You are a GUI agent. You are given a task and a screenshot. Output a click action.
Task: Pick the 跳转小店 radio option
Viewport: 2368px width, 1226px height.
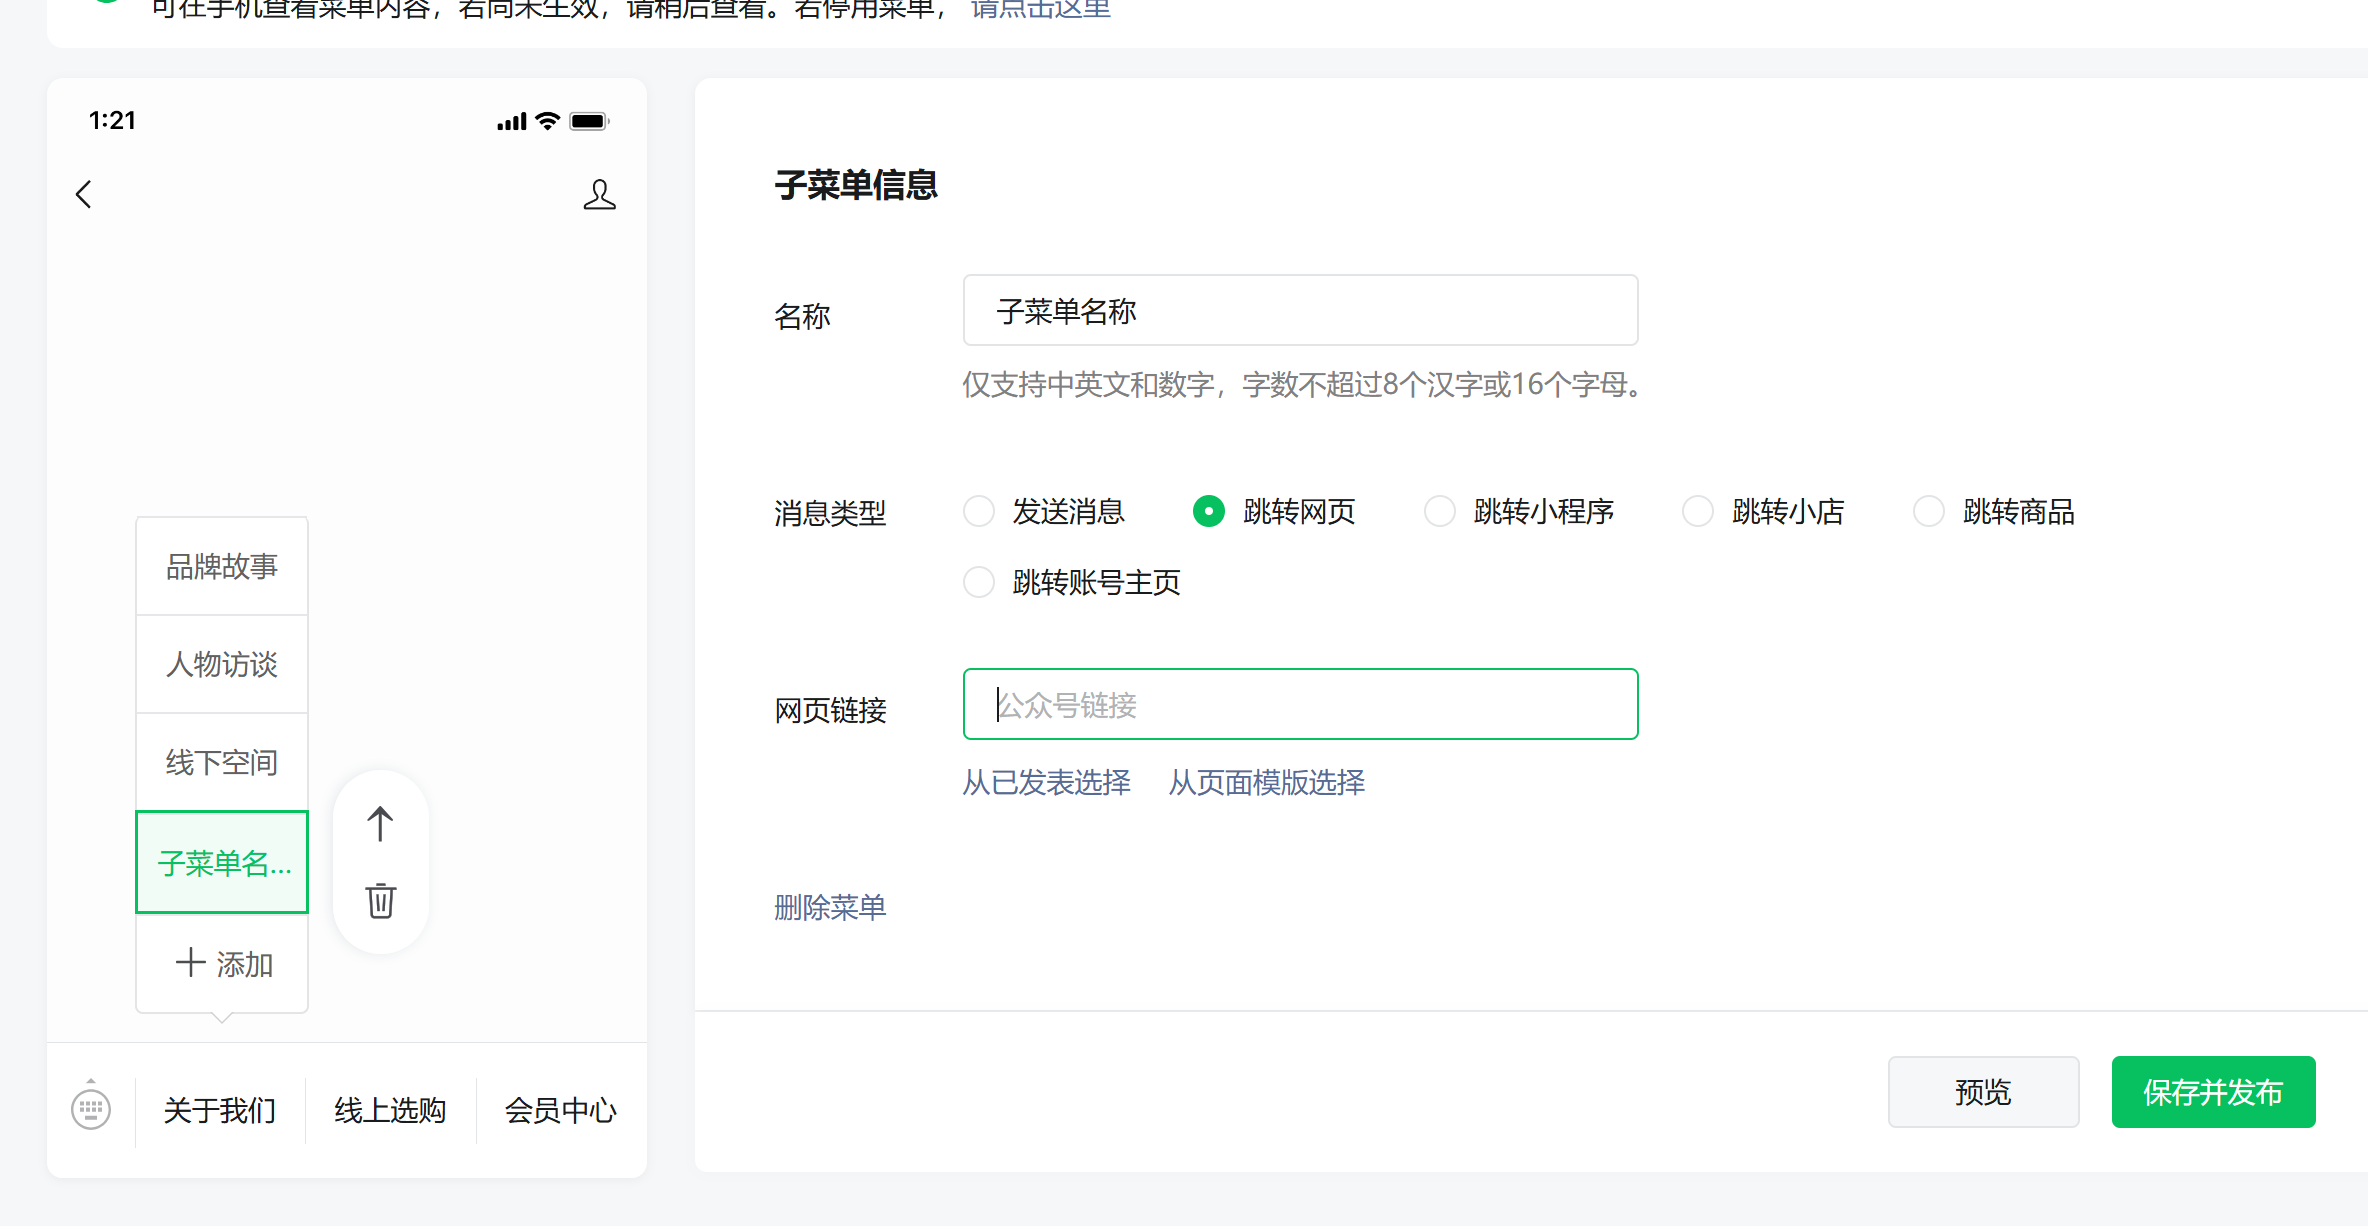[x=1698, y=511]
